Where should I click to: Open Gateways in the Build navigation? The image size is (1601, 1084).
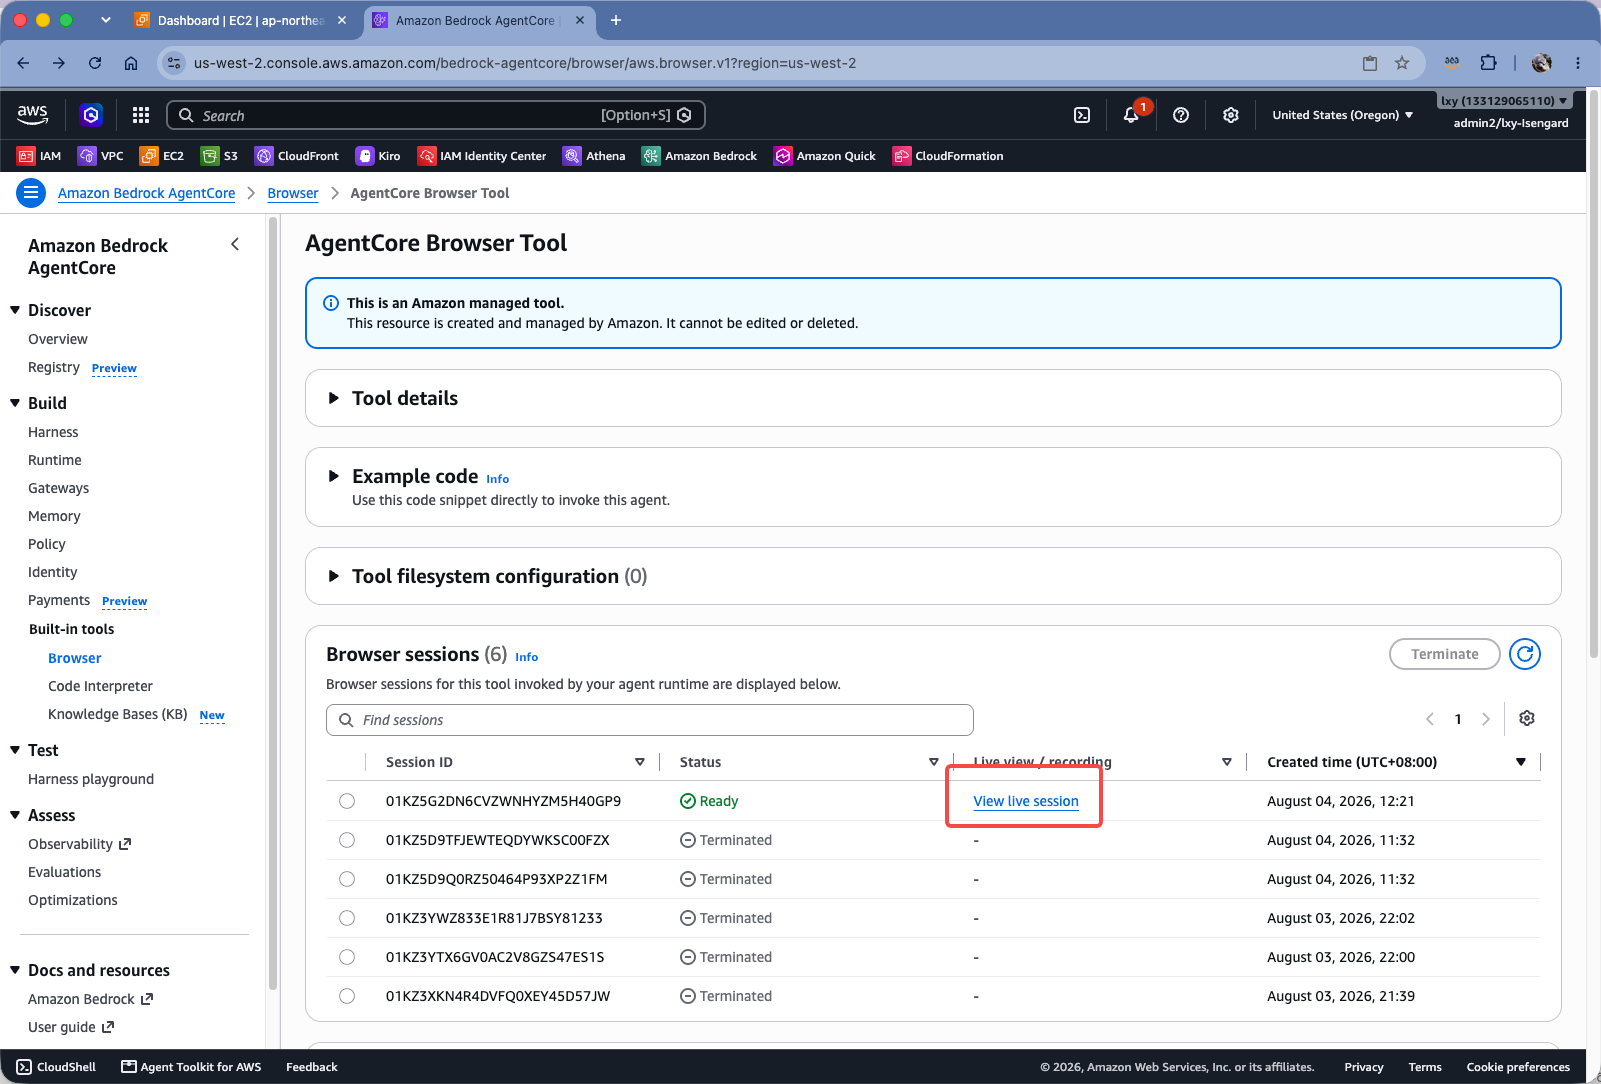[59, 488]
